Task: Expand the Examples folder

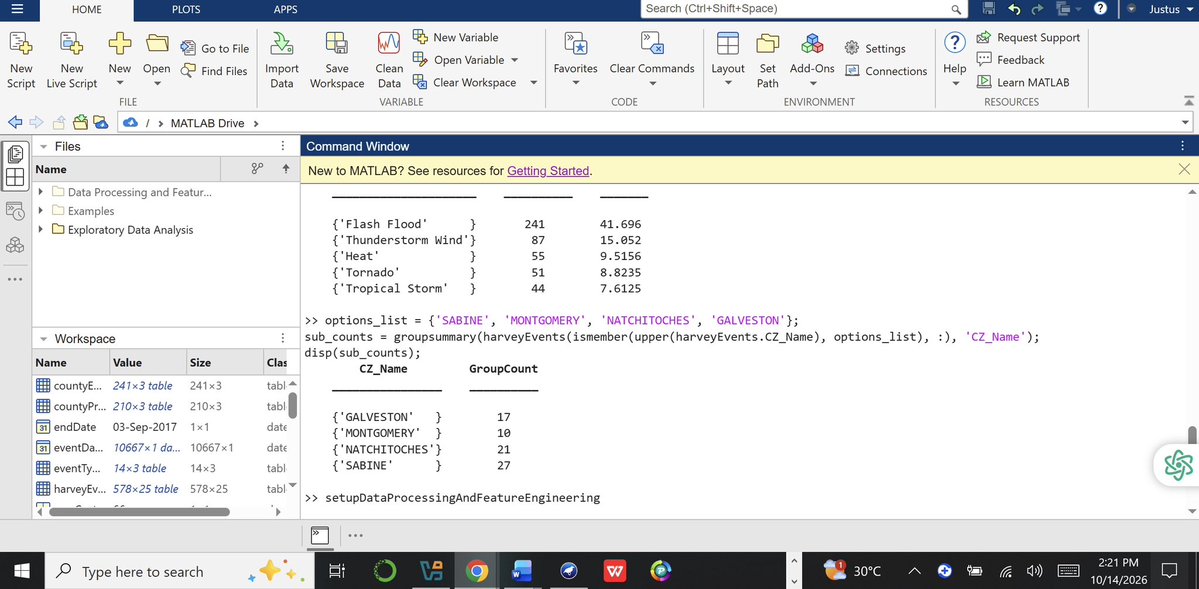Action: 41,210
